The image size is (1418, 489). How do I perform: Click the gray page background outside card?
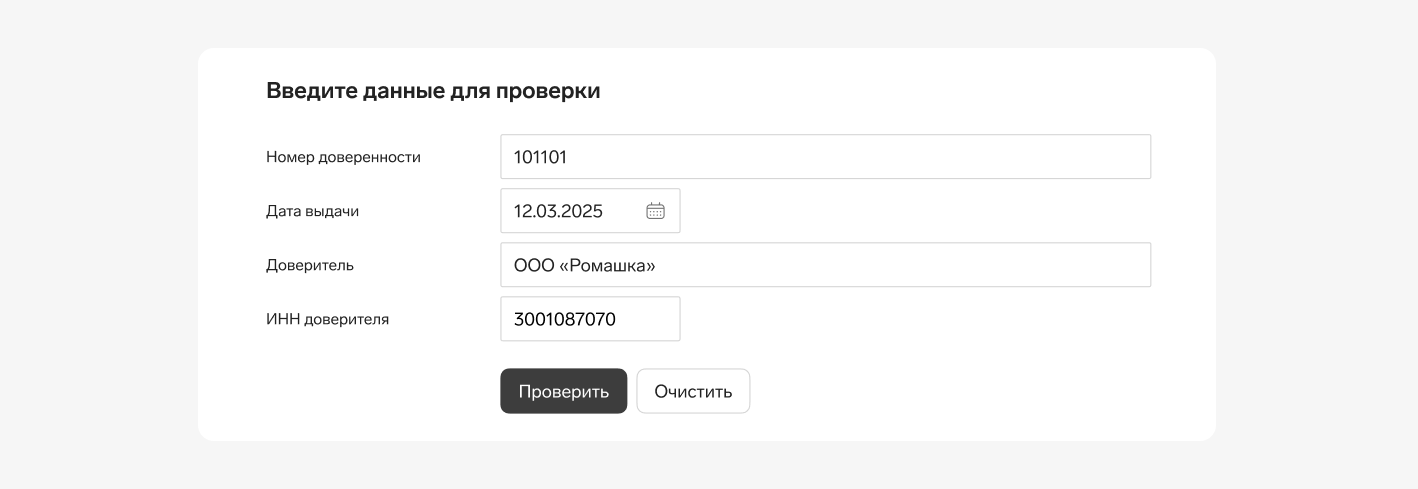tap(100, 250)
